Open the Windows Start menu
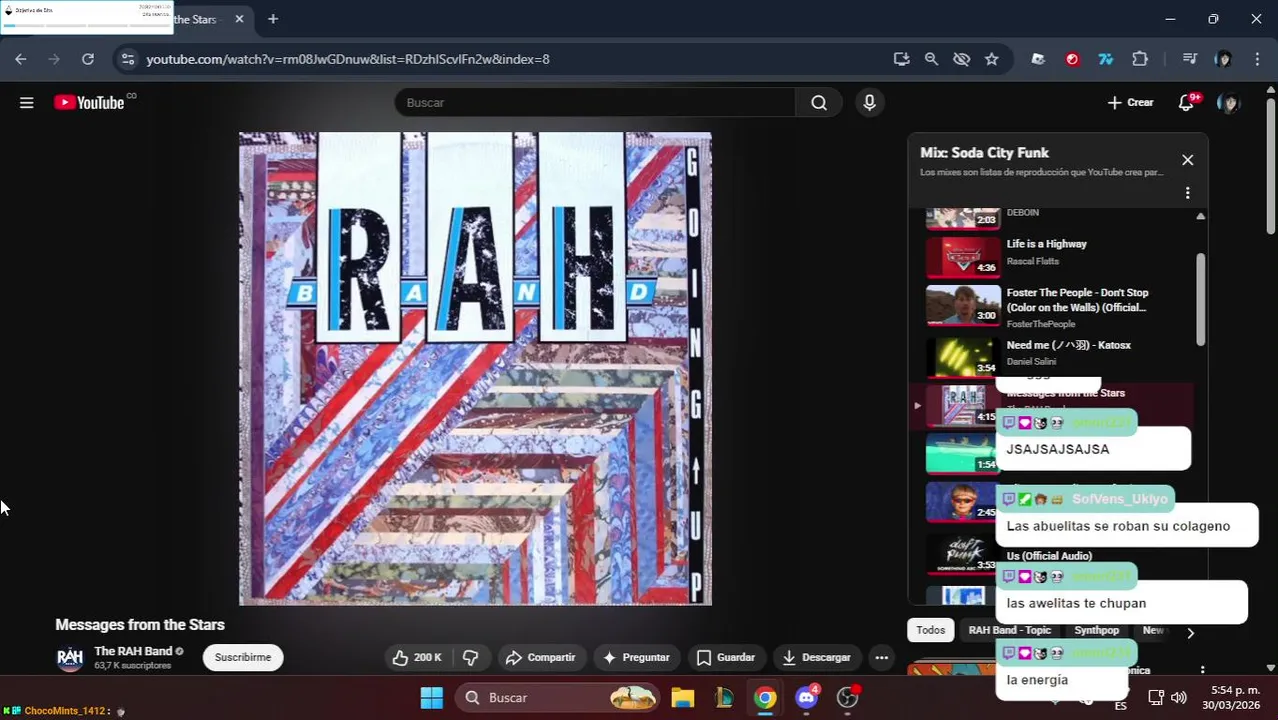Viewport: 1278px width, 720px height. [431, 698]
